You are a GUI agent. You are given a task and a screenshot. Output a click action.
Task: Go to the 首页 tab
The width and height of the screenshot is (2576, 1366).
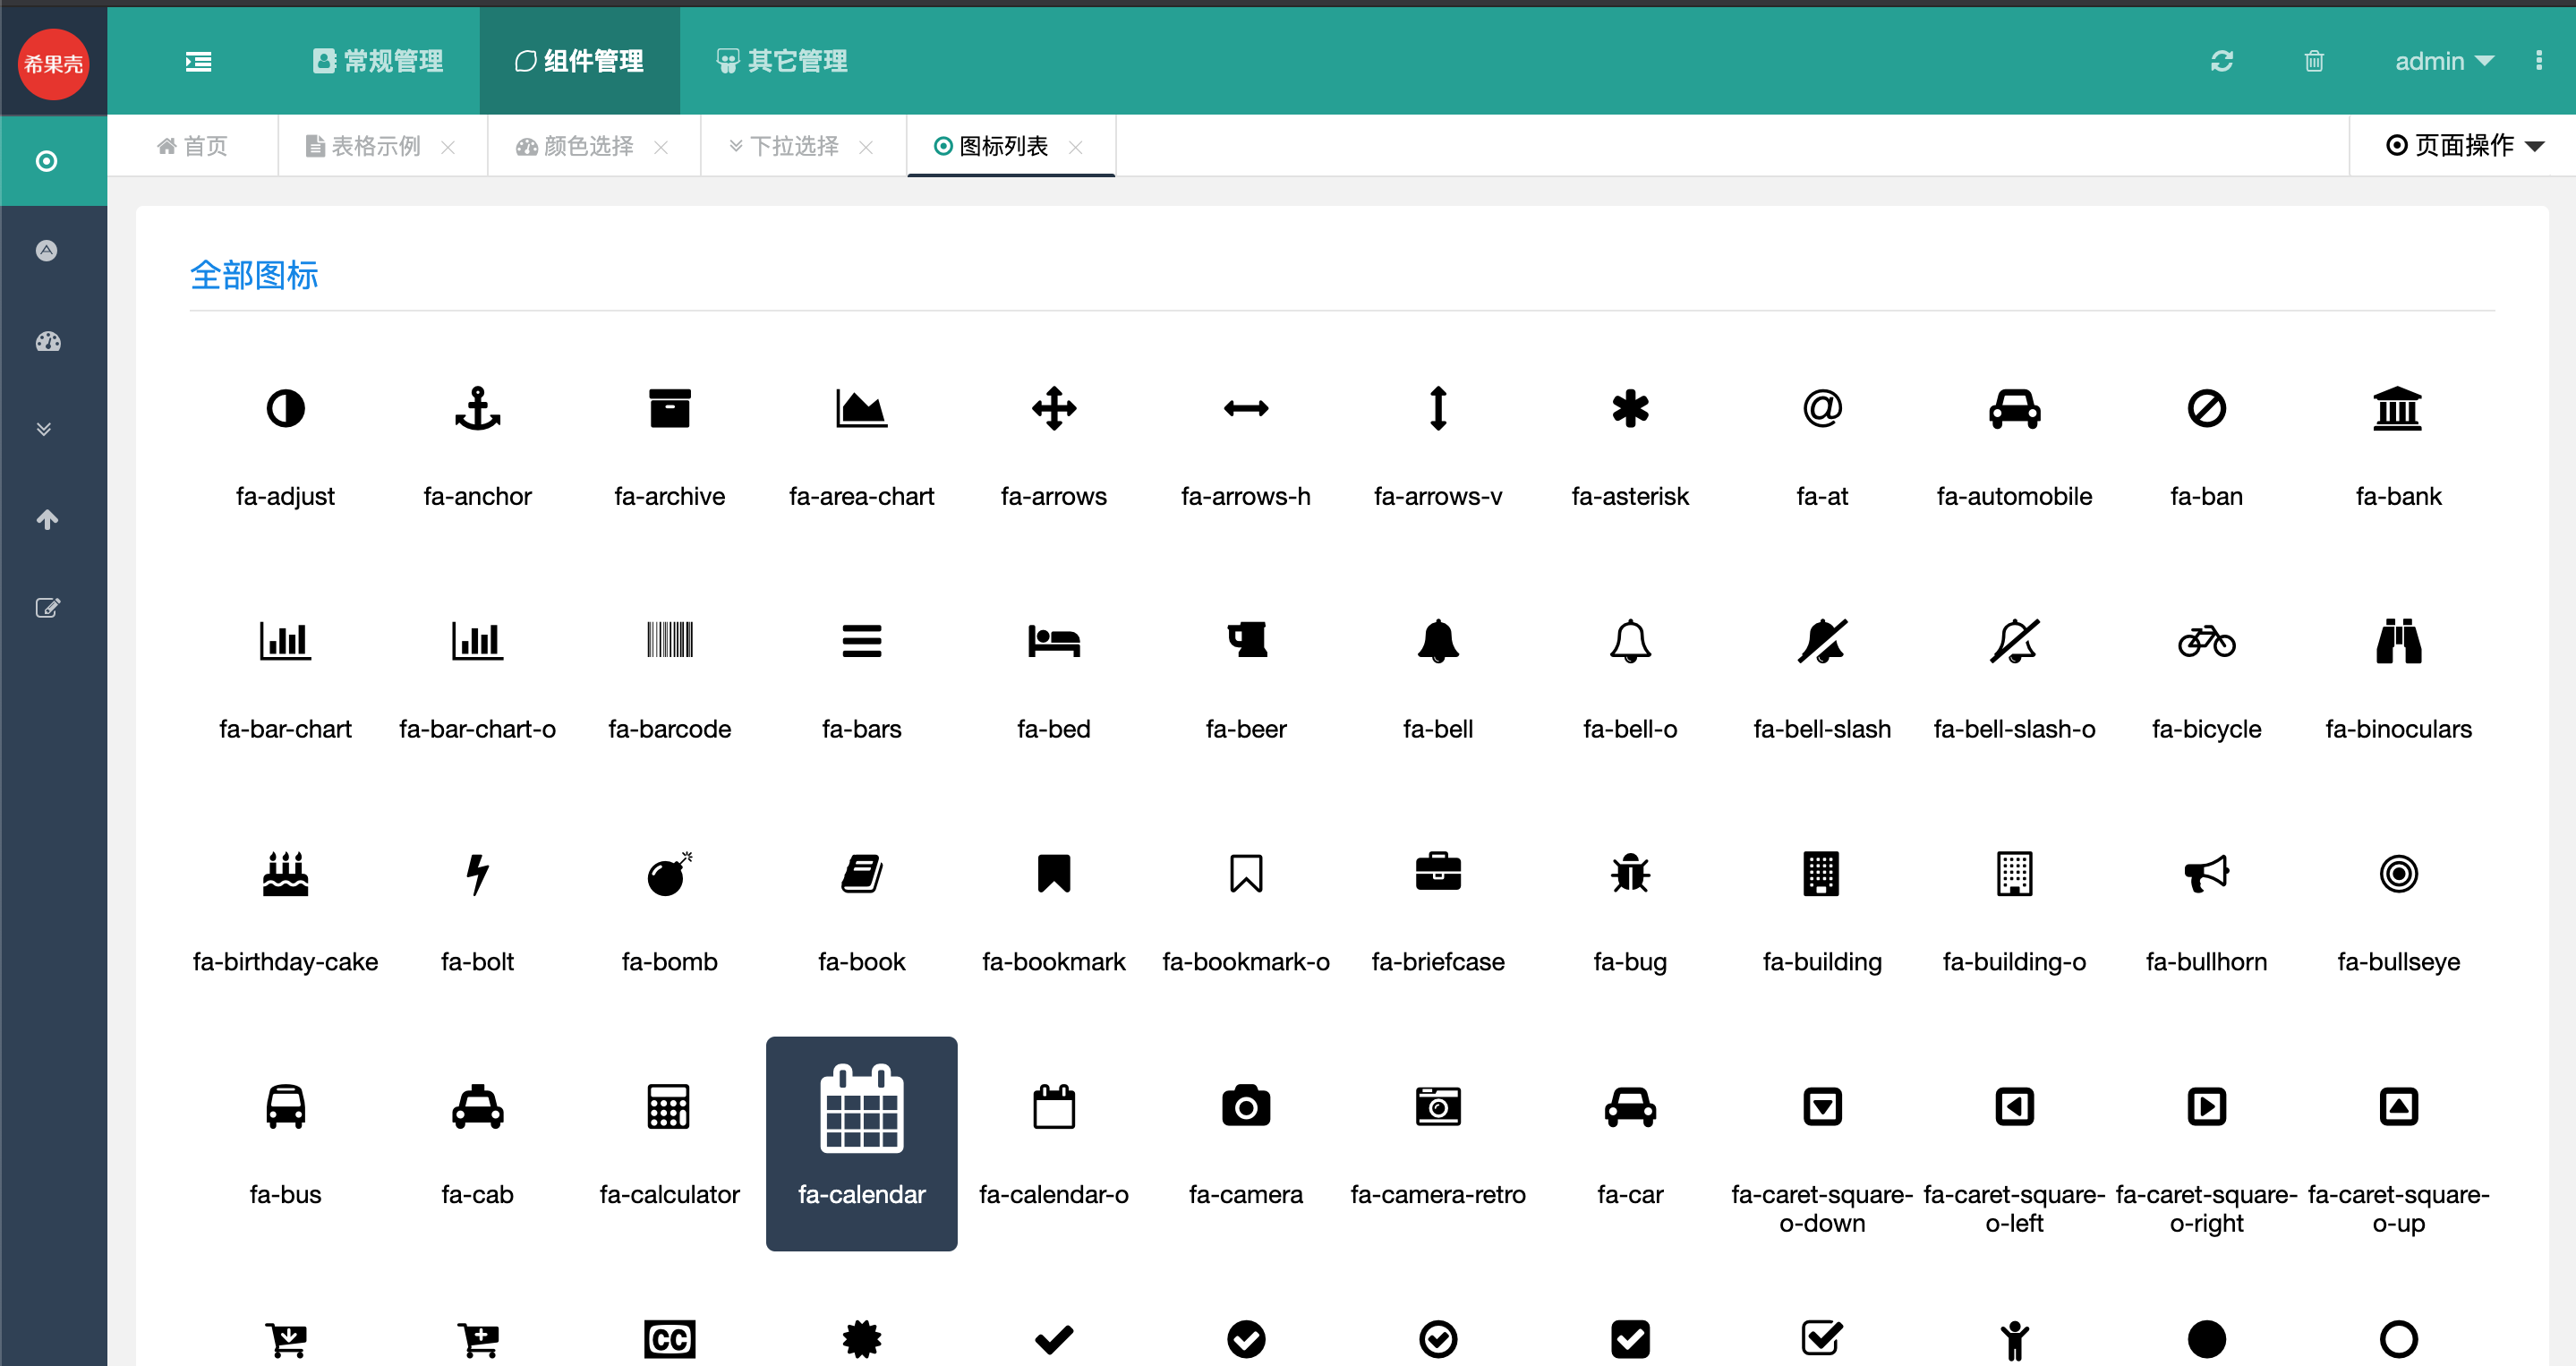point(192,147)
